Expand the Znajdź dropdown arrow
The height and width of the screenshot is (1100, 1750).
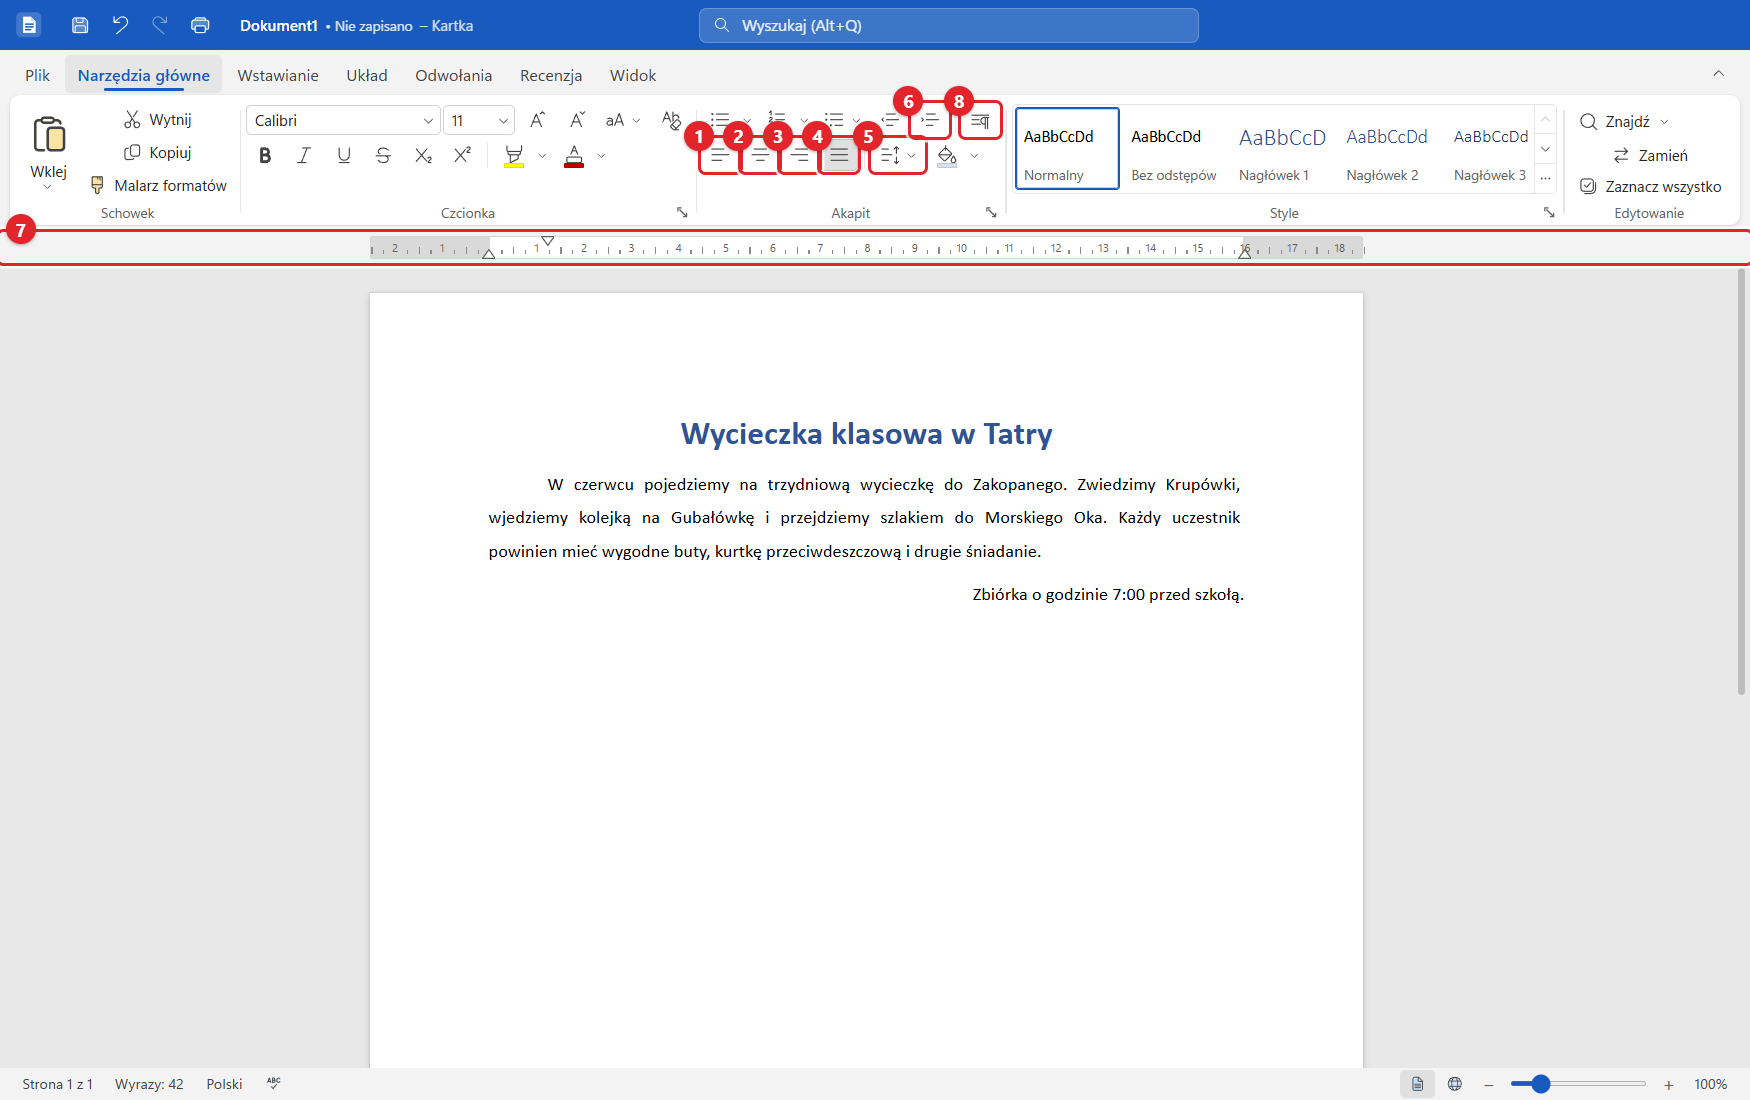pos(1665,122)
